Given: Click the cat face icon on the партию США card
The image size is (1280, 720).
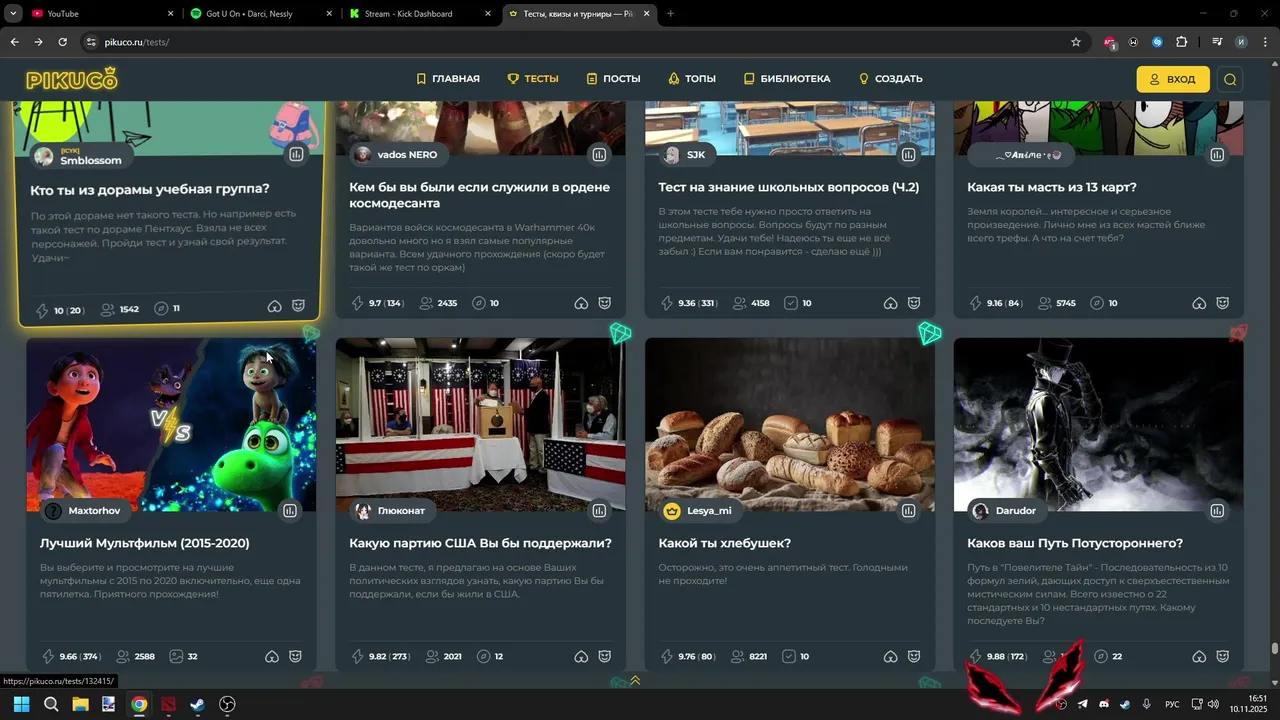Looking at the screenshot, I should (605, 656).
